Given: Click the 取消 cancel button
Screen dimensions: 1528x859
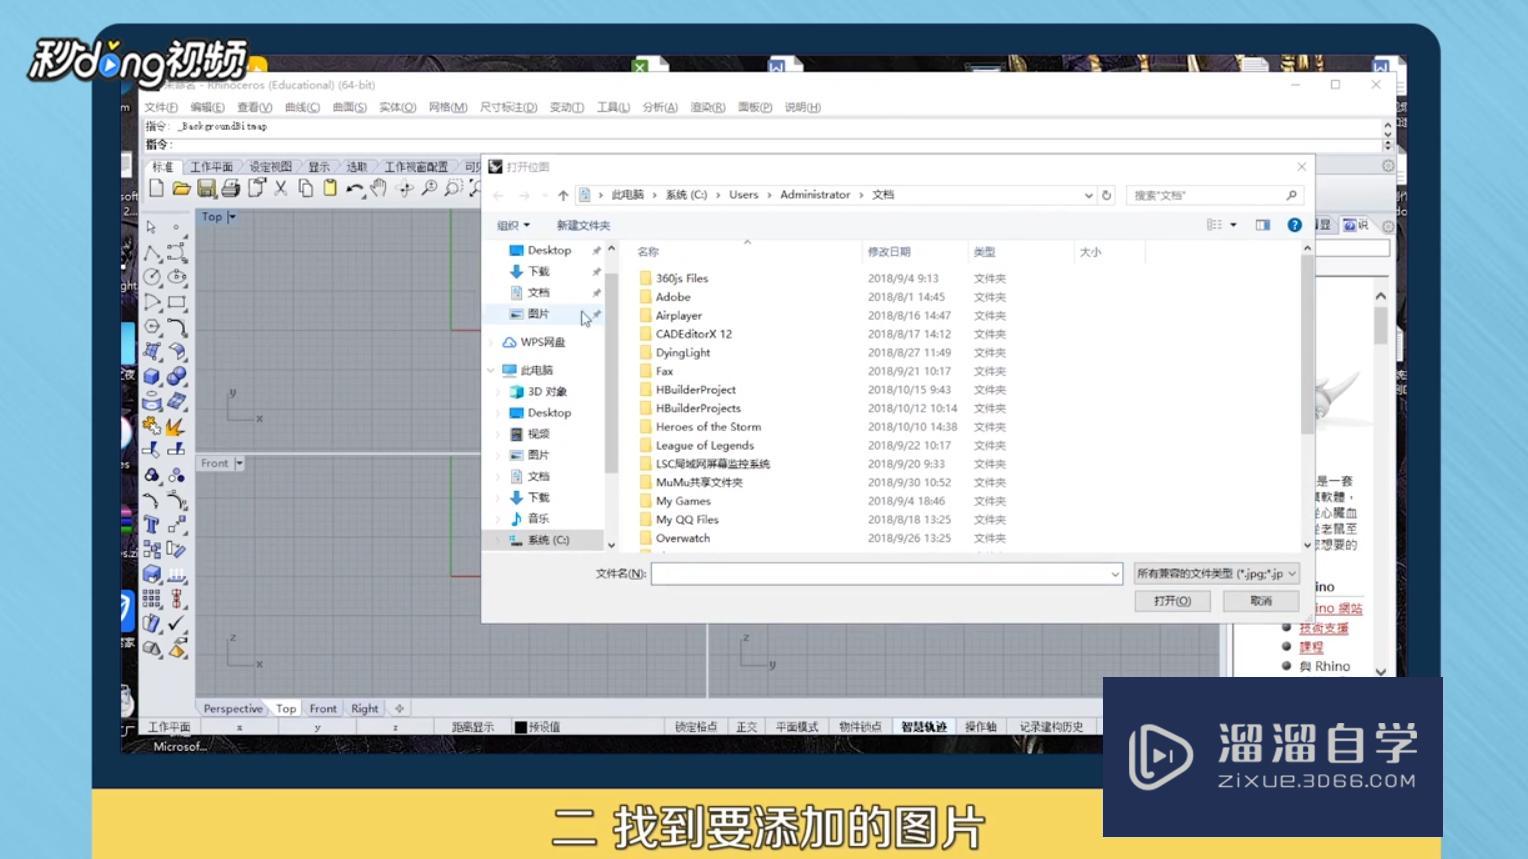Looking at the screenshot, I should tap(1261, 601).
